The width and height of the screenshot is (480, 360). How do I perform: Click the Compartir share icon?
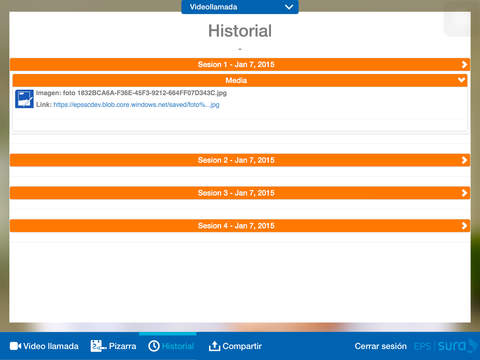pyautogui.click(x=214, y=346)
